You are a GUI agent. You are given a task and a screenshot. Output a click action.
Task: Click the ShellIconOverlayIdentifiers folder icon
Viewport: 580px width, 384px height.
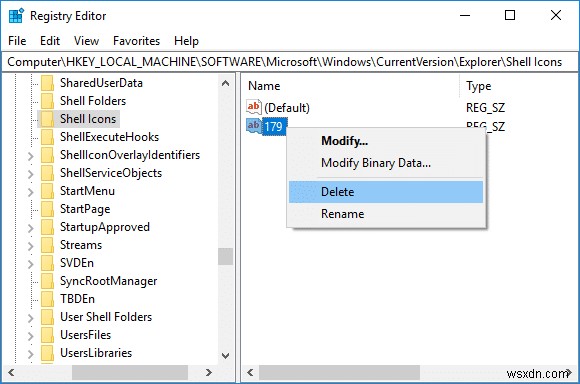click(x=48, y=155)
